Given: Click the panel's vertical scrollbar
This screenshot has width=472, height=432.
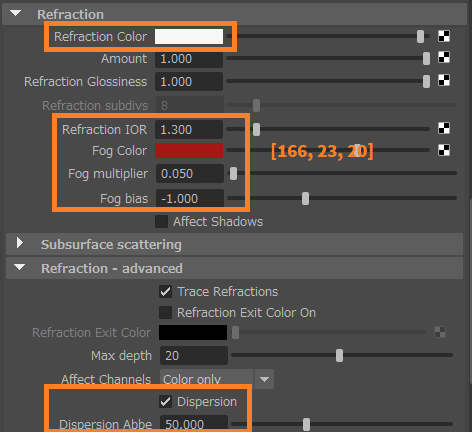Looking at the screenshot, I should 470,290.
